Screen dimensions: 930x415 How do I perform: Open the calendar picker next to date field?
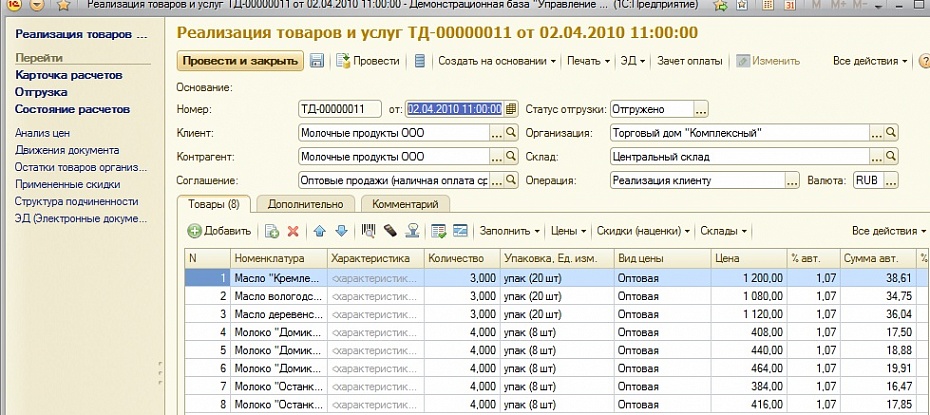pyautogui.click(x=511, y=109)
